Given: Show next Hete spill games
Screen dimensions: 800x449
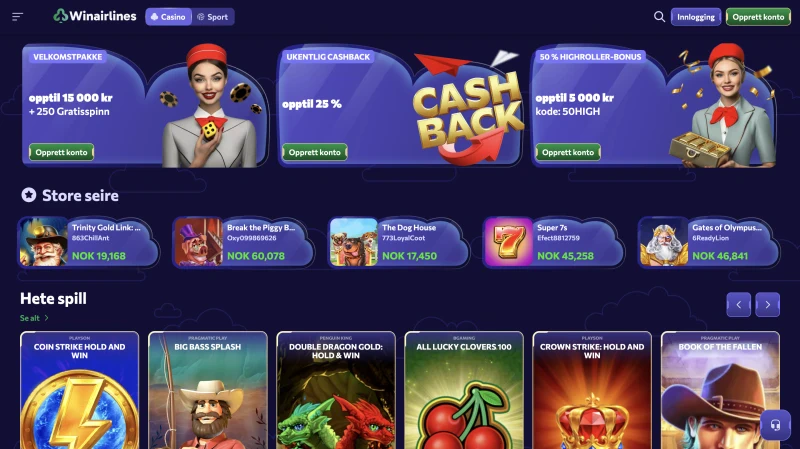Looking at the screenshot, I should click(767, 305).
